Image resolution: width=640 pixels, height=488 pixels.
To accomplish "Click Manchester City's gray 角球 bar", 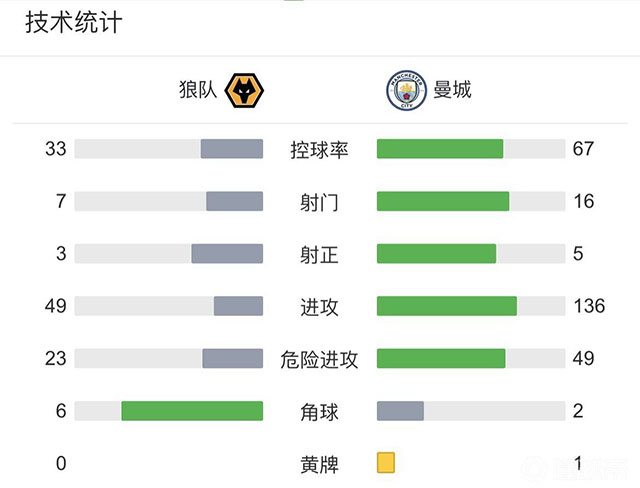I will (400, 411).
